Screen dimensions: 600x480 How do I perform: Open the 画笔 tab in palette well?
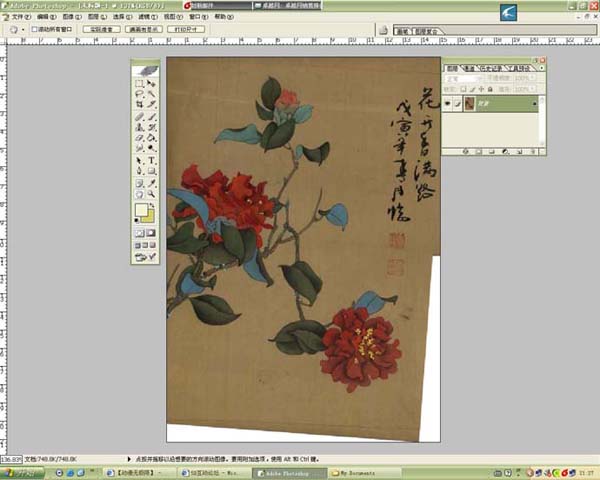pyautogui.click(x=402, y=31)
